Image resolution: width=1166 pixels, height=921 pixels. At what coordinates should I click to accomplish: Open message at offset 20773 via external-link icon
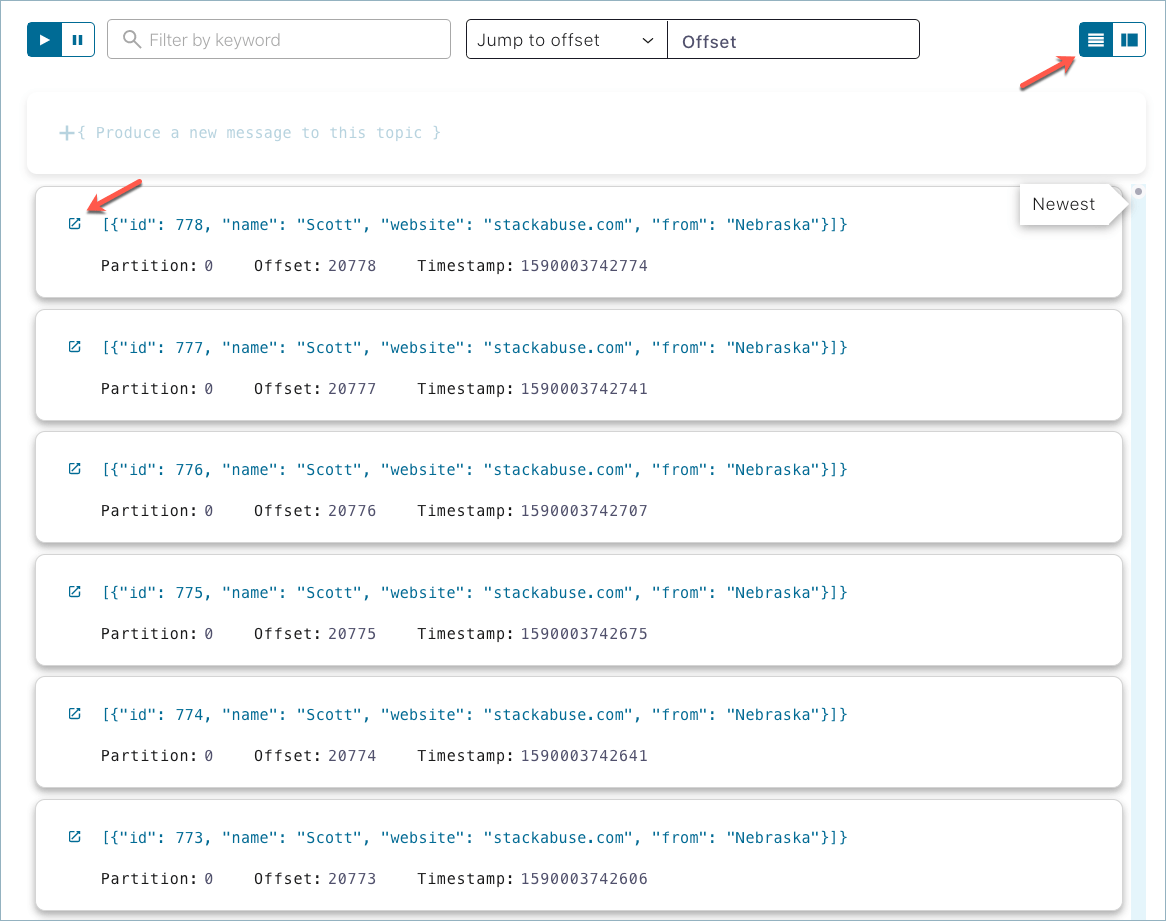point(74,837)
